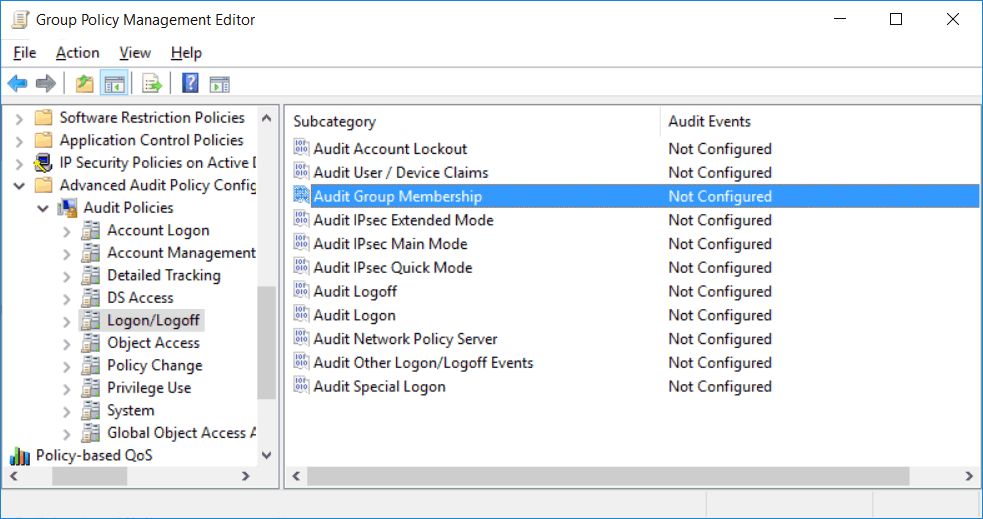Click the details pane scroll left arrow
The width and height of the screenshot is (983, 519).
coord(297,476)
